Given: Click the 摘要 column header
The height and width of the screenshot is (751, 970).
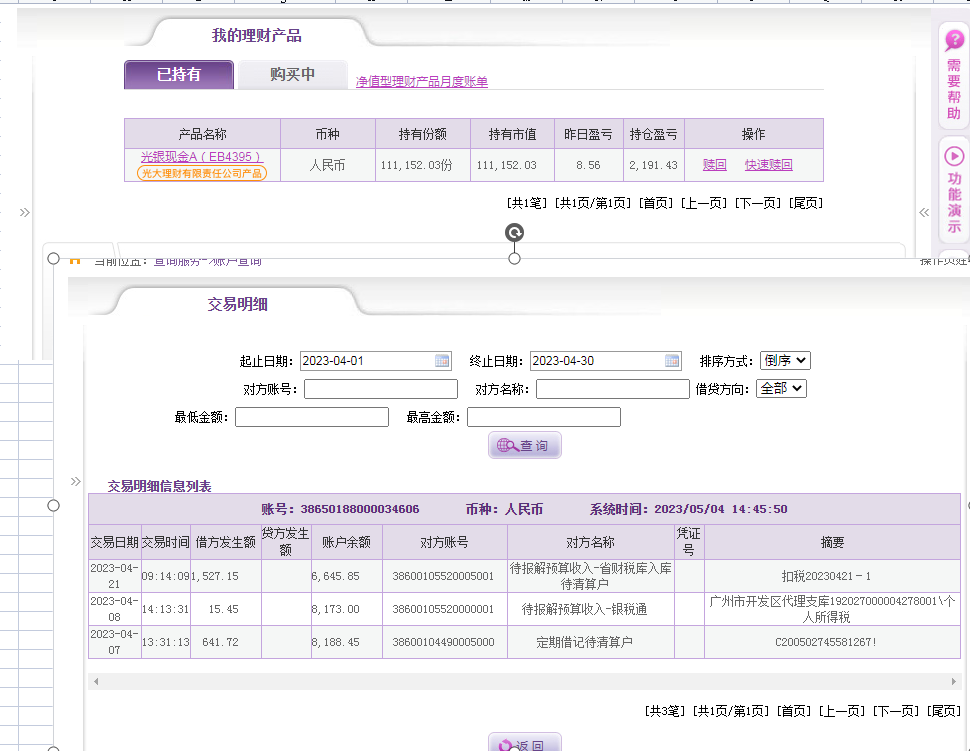Looking at the screenshot, I should (832, 543).
